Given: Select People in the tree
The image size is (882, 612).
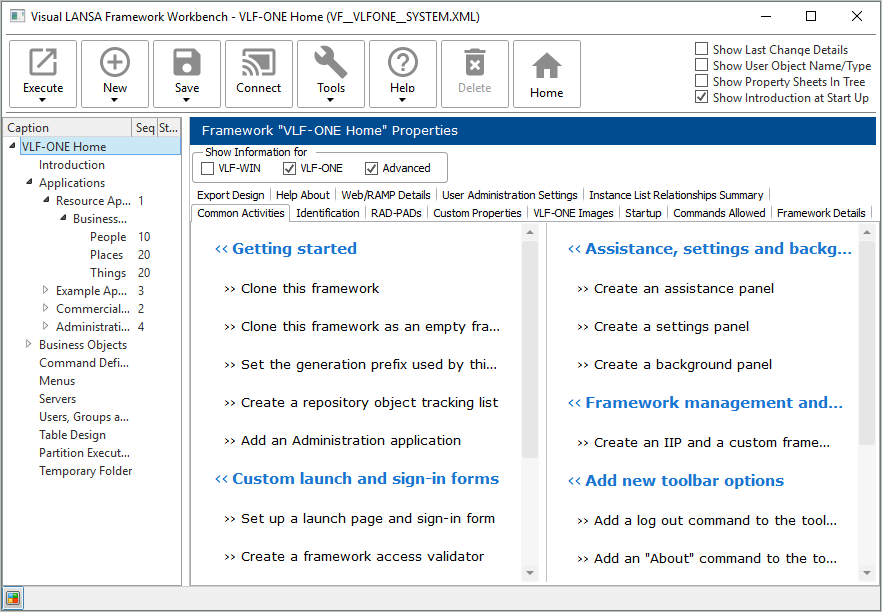Looking at the screenshot, I should 108,237.
